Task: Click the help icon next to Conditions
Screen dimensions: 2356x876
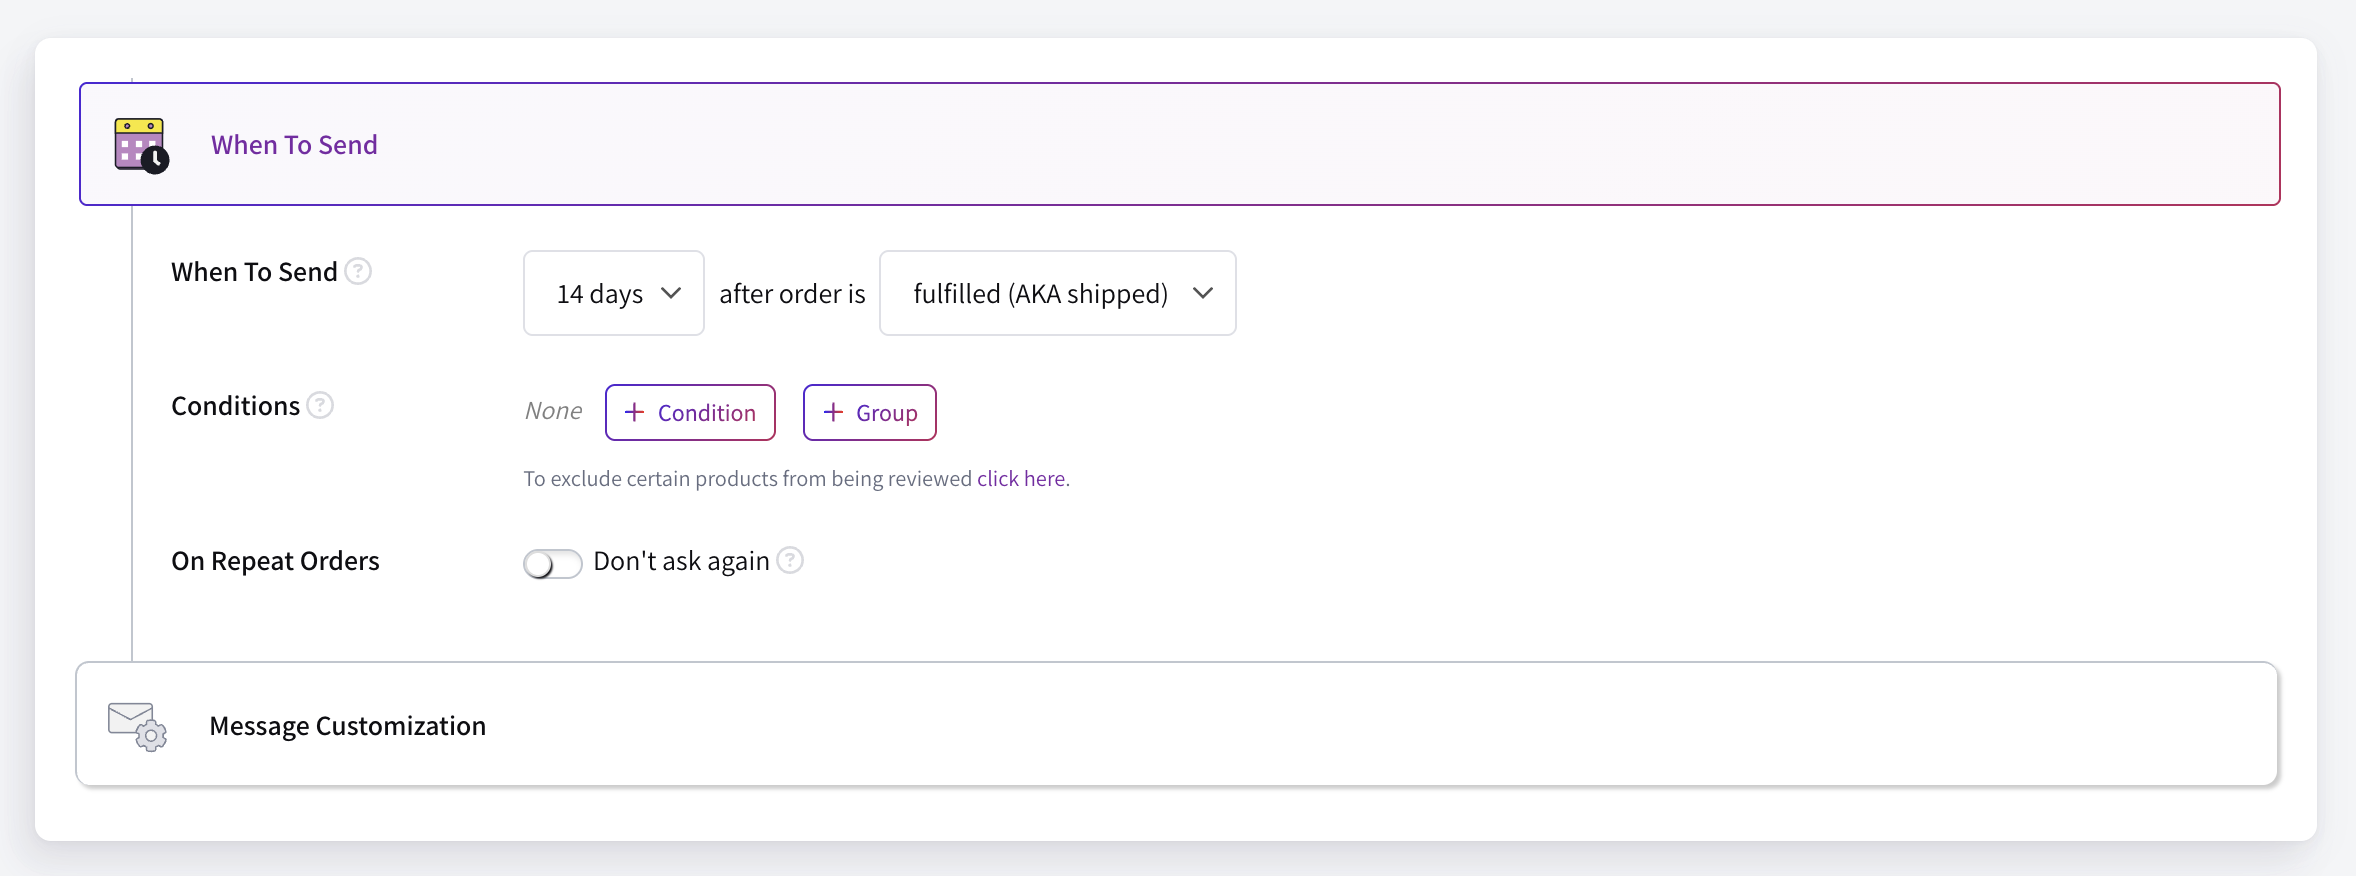Action: (x=320, y=405)
